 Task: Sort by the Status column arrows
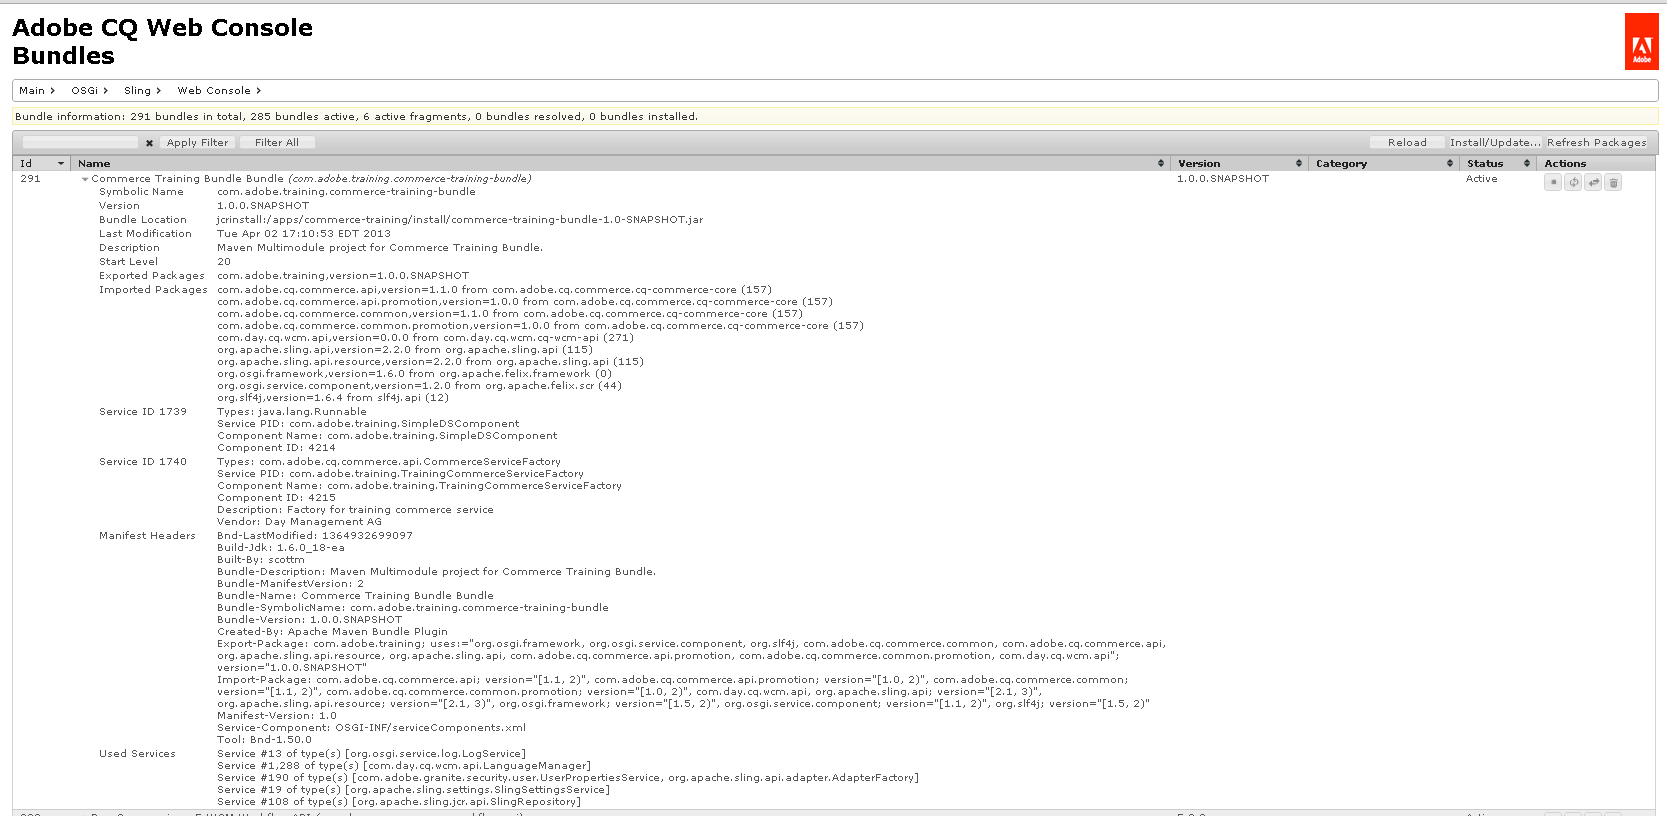(x=1526, y=163)
